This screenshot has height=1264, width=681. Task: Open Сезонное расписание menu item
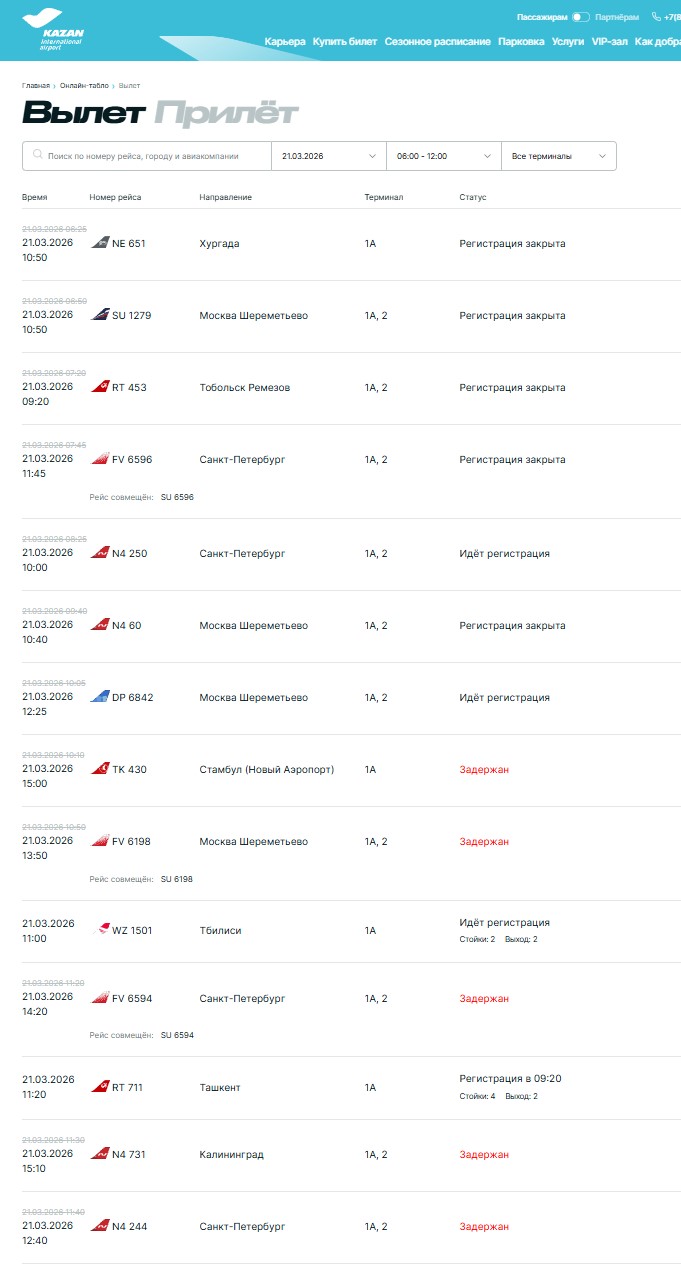point(437,42)
